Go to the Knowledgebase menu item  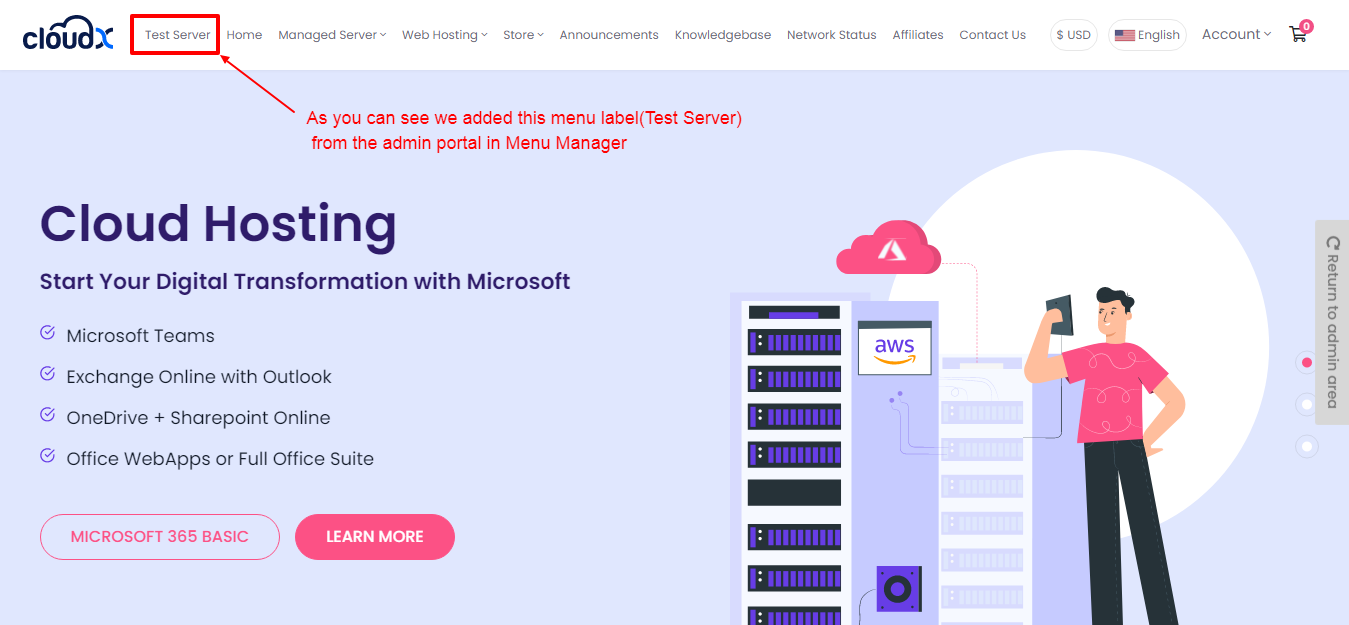pyautogui.click(x=722, y=35)
